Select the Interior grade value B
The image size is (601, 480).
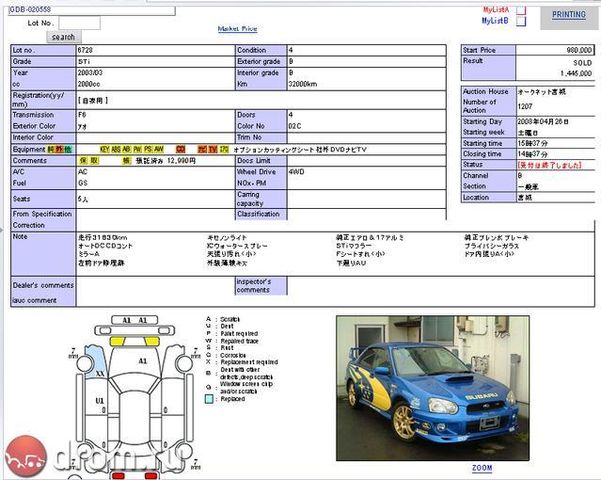point(291,73)
